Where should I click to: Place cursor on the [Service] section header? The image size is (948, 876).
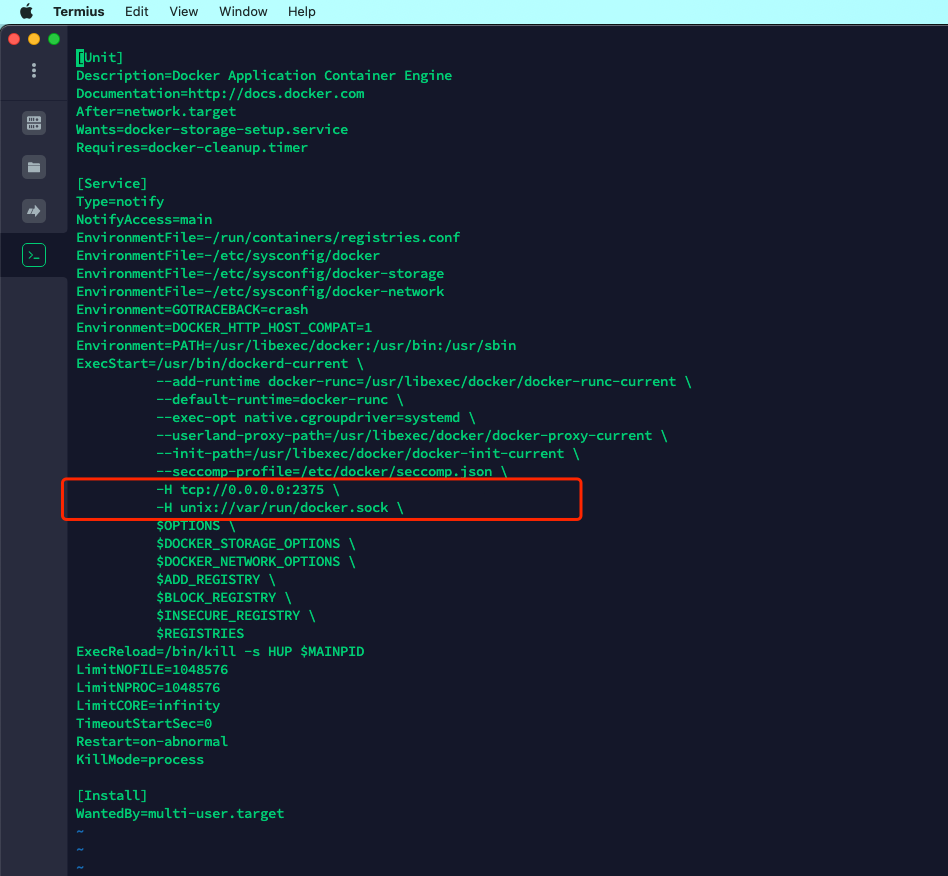pos(112,184)
